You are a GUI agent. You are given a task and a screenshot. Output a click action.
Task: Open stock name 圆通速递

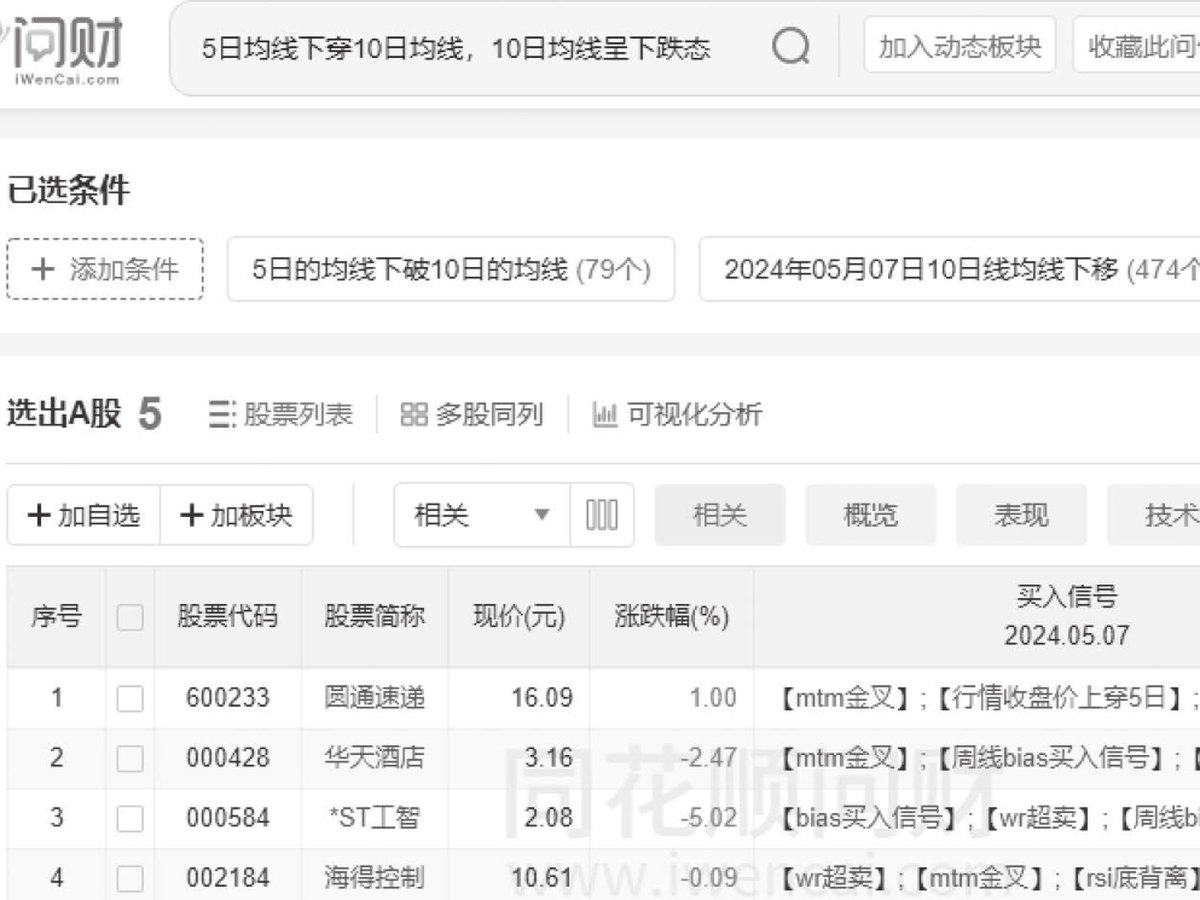point(375,698)
